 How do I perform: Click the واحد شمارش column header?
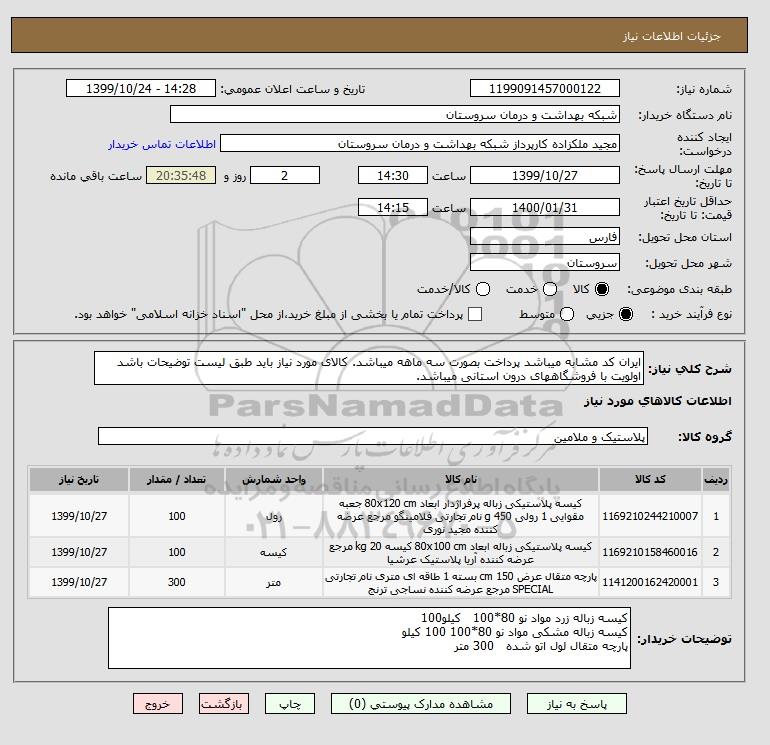click(x=274, y=479)
